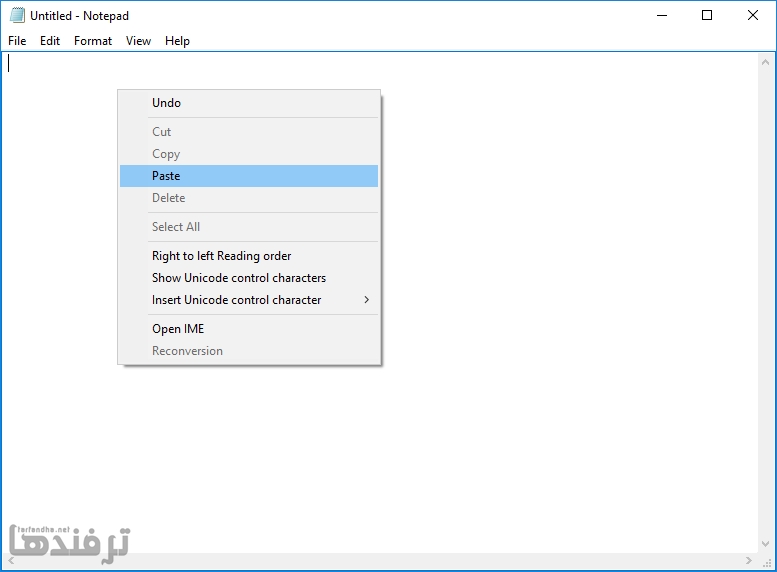Select Copy in the context menu
This screenshot has width=777, height=572.
coord(249,154)
